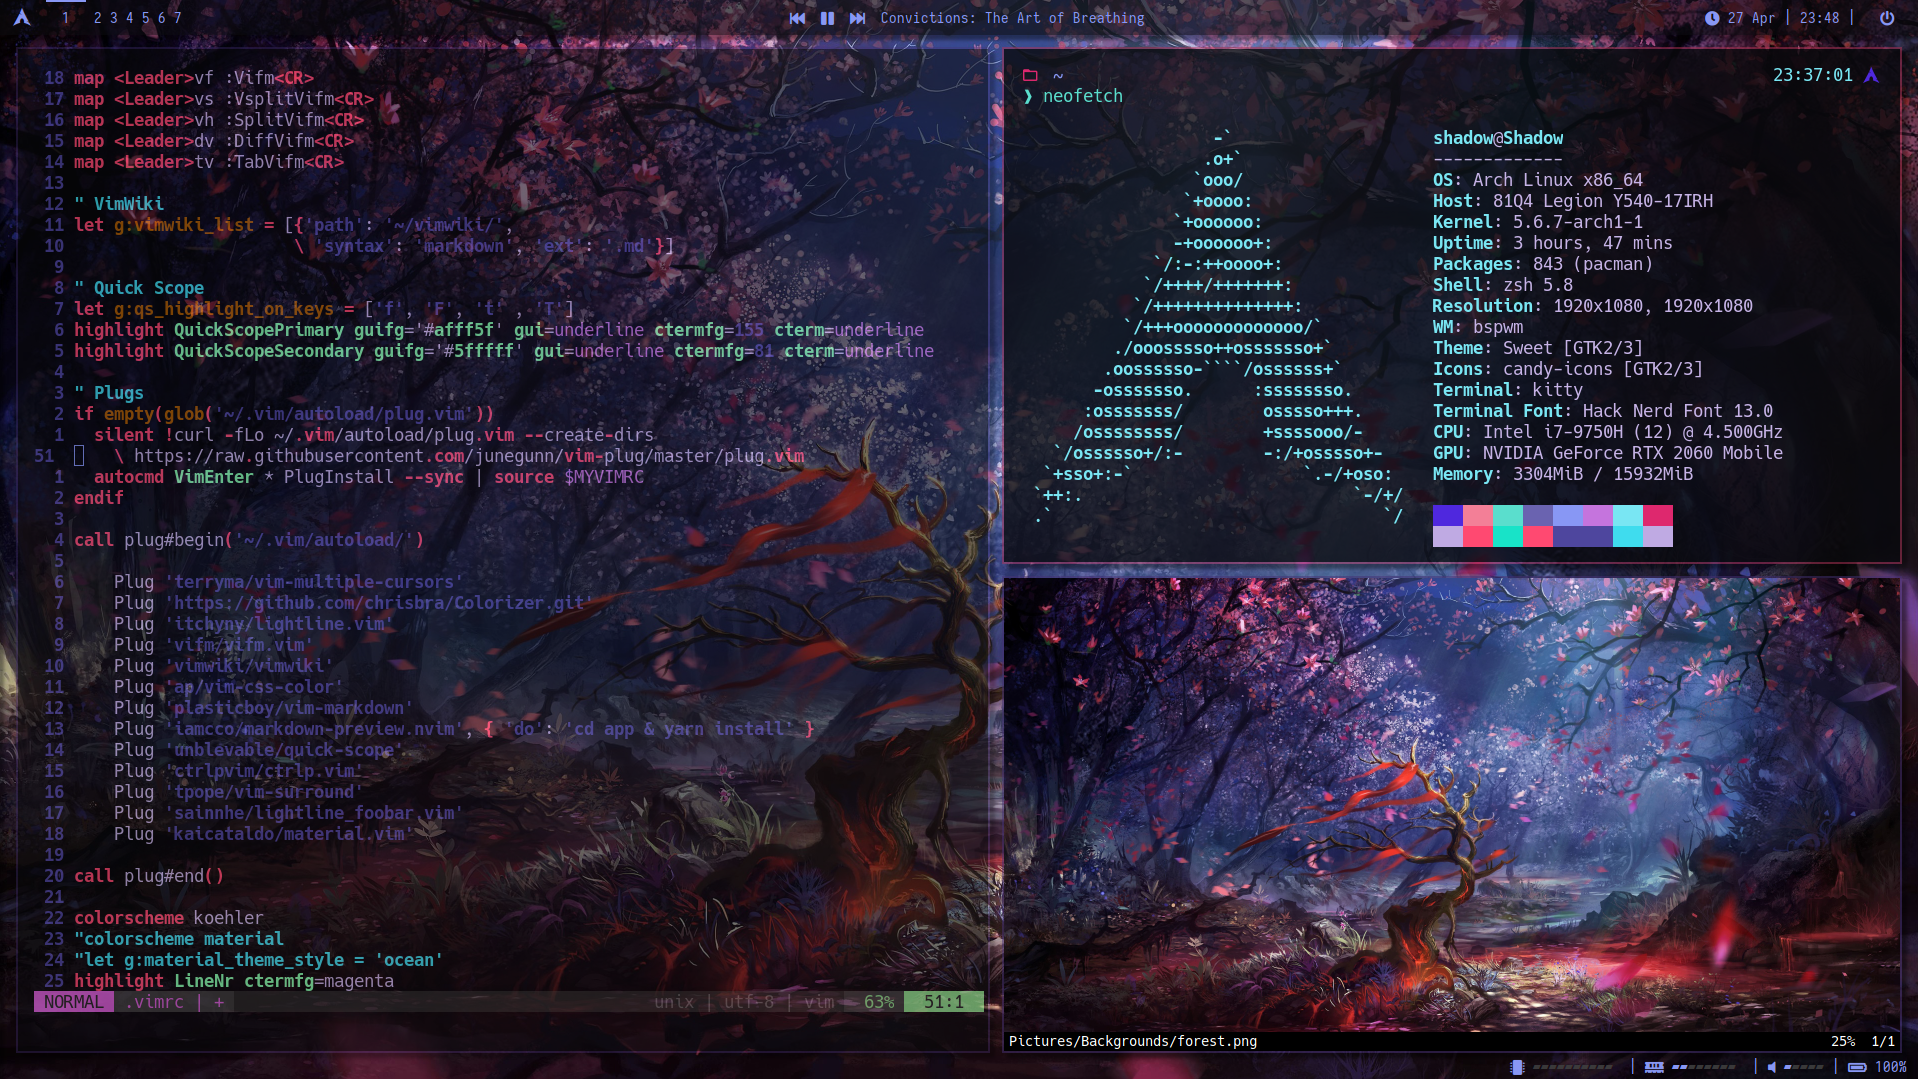Click the 1/1 image counter
This screenshot has height=1079, width=1918.
[1883, 1041]
